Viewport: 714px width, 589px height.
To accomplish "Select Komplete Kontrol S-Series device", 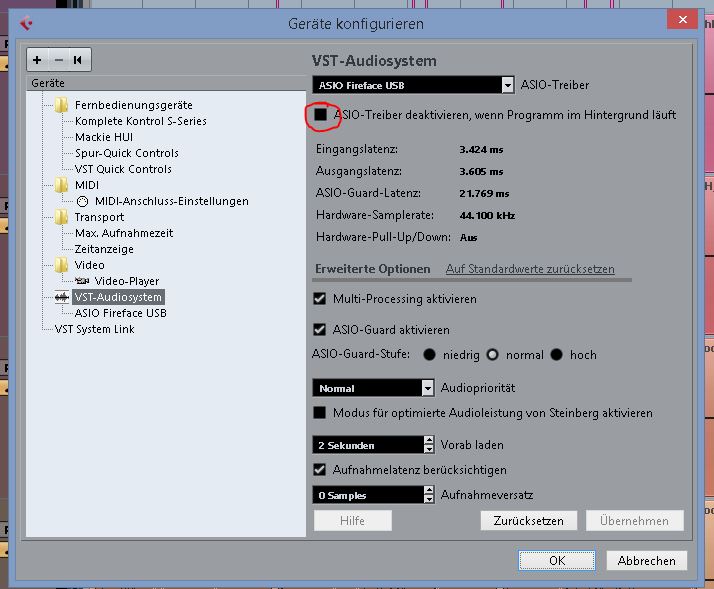I will (x=141, y=121).
